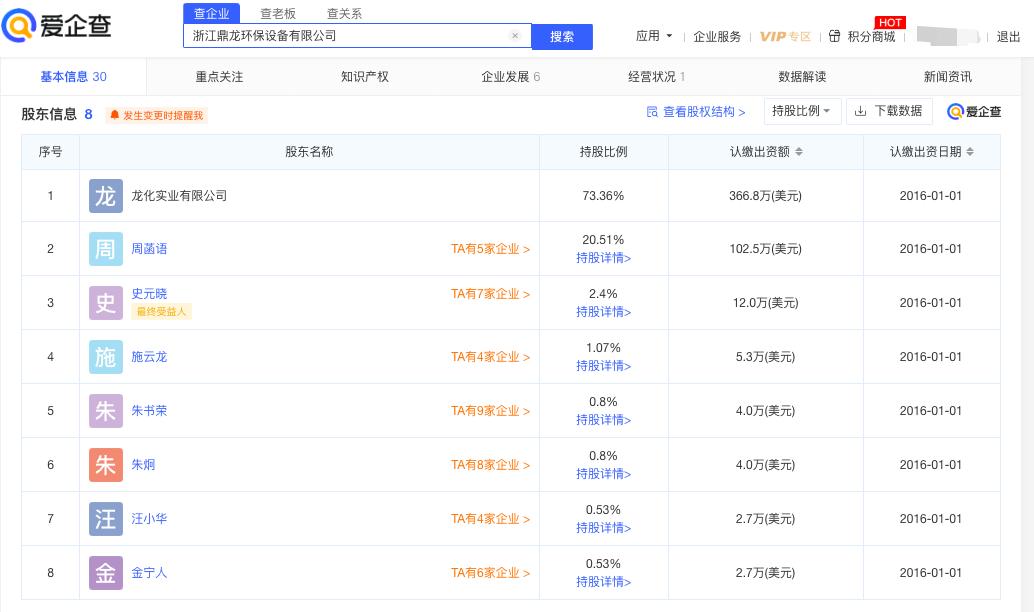Switch to the 知识产权 tab
This screenshot has height=612, width=1034.
tap(364, 76)
